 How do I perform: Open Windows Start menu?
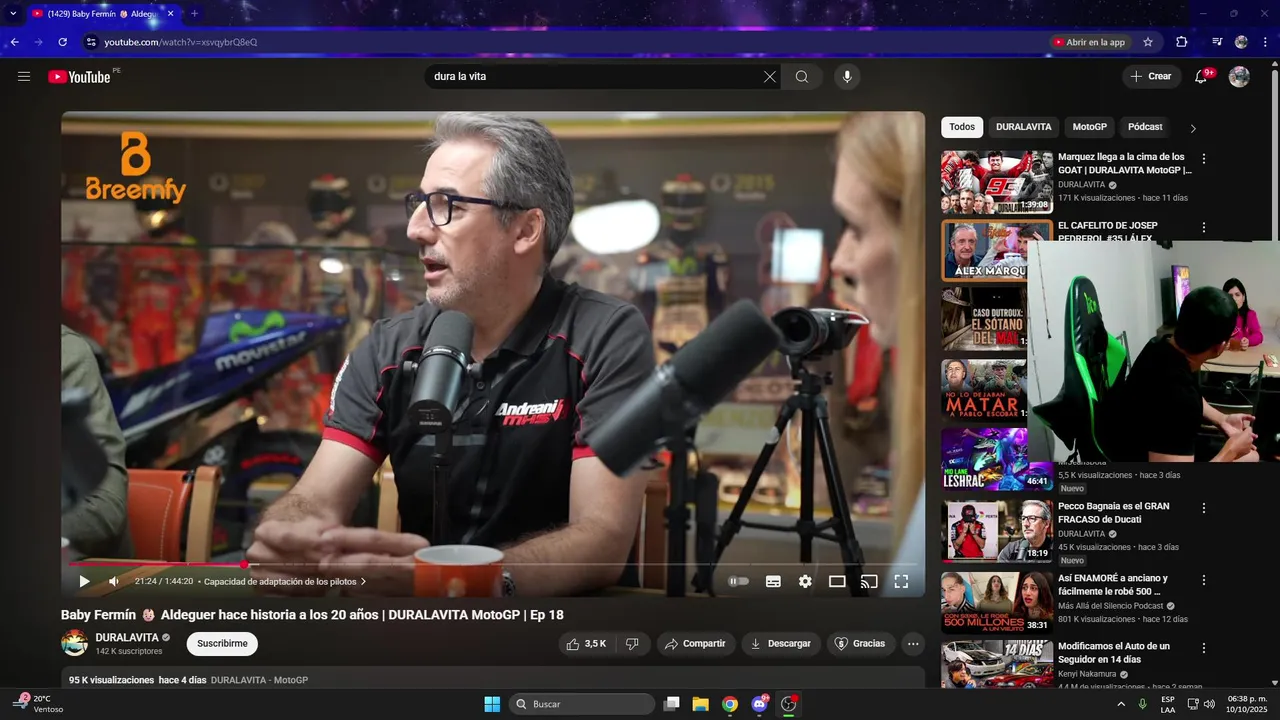[x=492, y=704]
